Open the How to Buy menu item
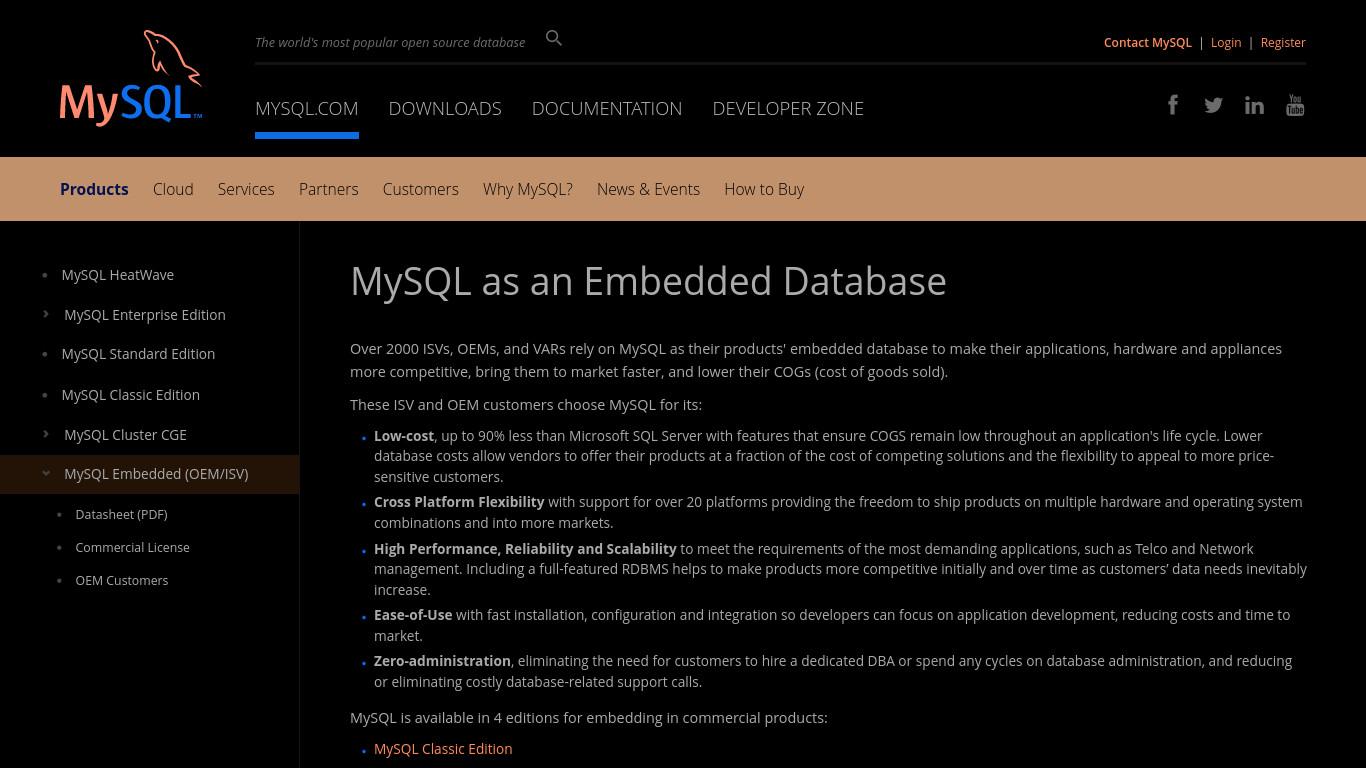1366x768 pixels. click(x=764, y=189)
